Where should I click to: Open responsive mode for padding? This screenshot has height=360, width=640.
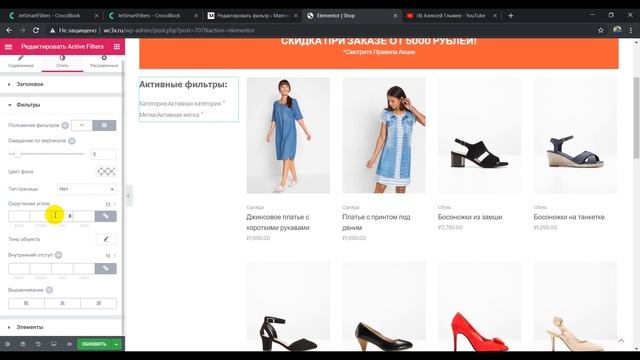(58, 255)
